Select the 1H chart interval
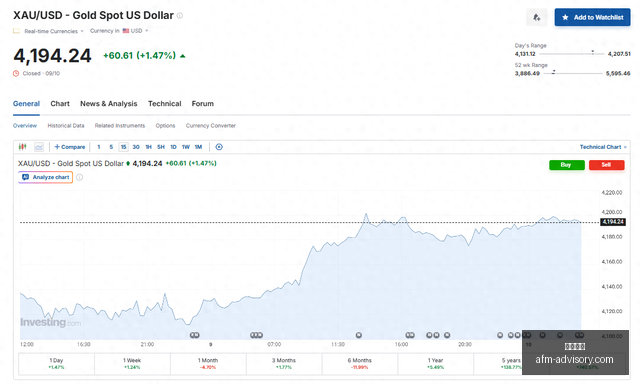640x386 pixels. [149, 147]
